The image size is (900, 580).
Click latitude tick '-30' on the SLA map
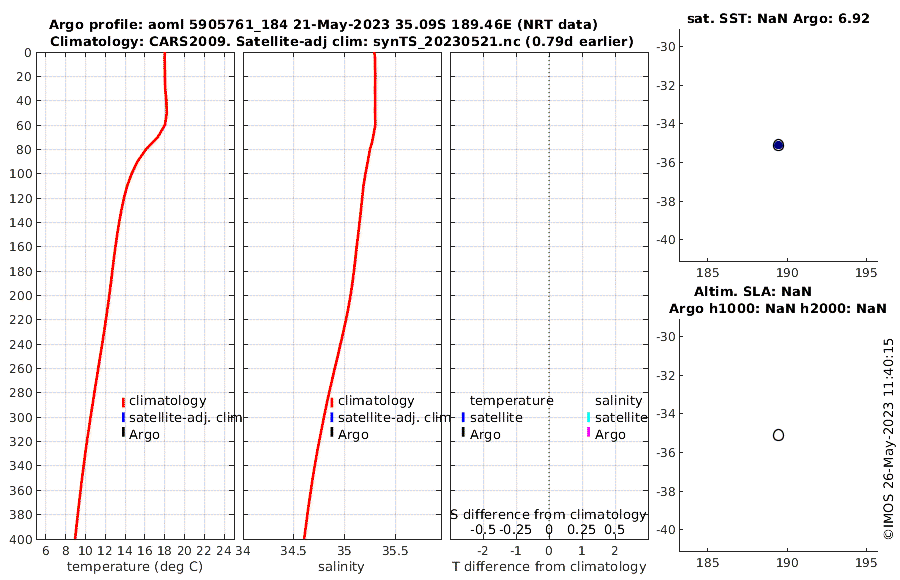click(x=666, y=337)
